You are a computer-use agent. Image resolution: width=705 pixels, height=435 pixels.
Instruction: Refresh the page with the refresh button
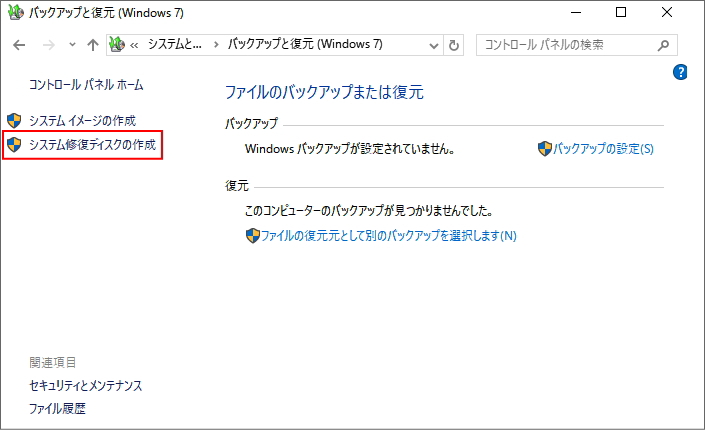tap(455, 46)
